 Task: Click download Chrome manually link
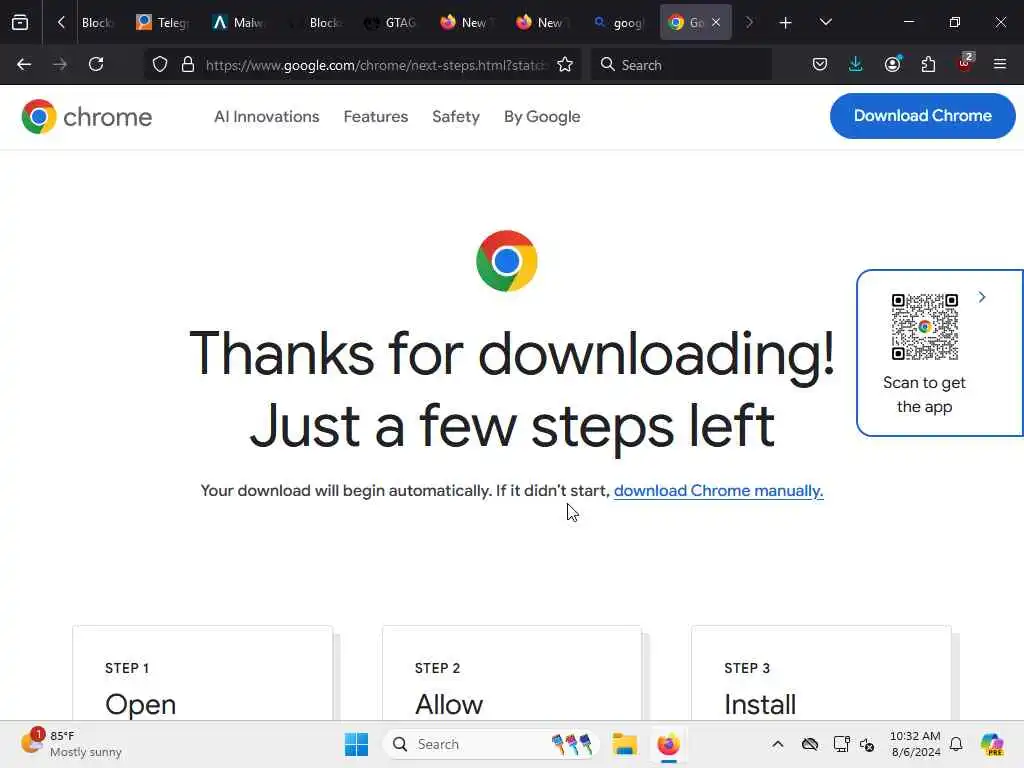point(718,491)
